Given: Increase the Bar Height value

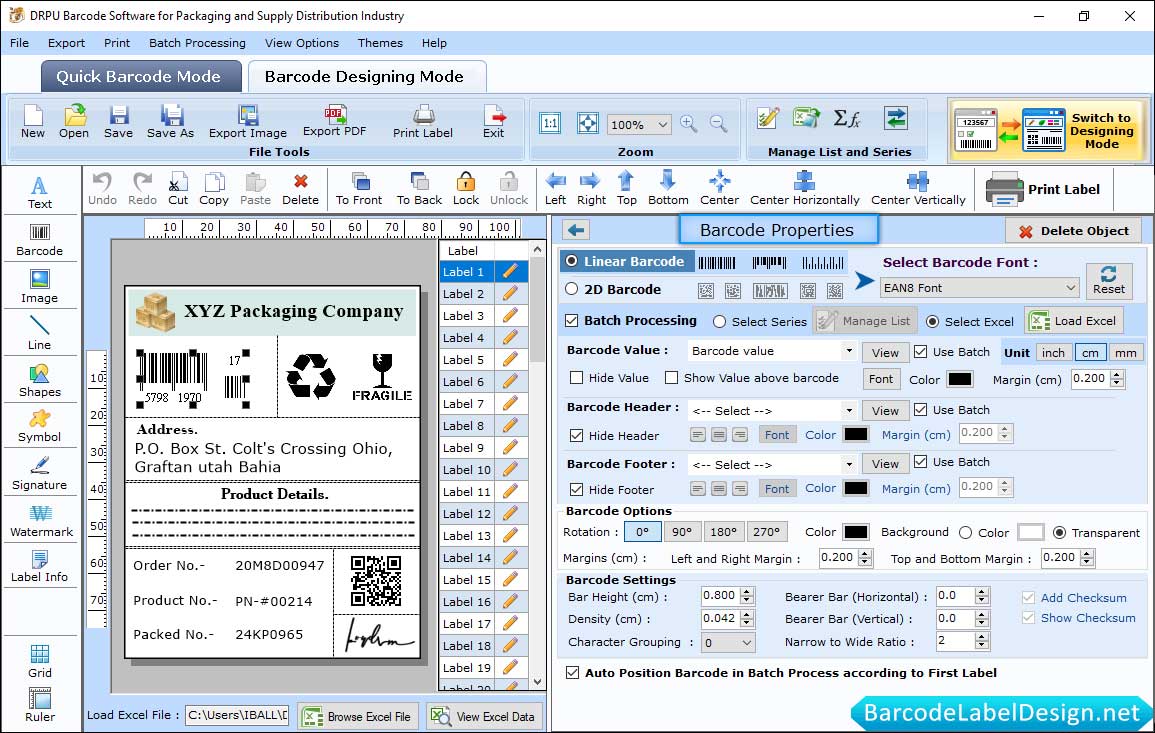Looking at the screenshot, I should [x=748, y=592].
